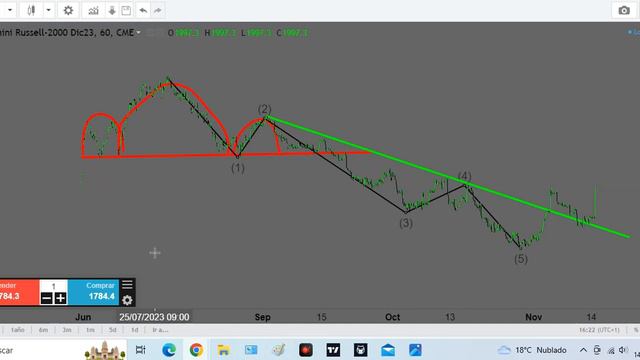Open the volume speaker tray icon

coord(623,350)
